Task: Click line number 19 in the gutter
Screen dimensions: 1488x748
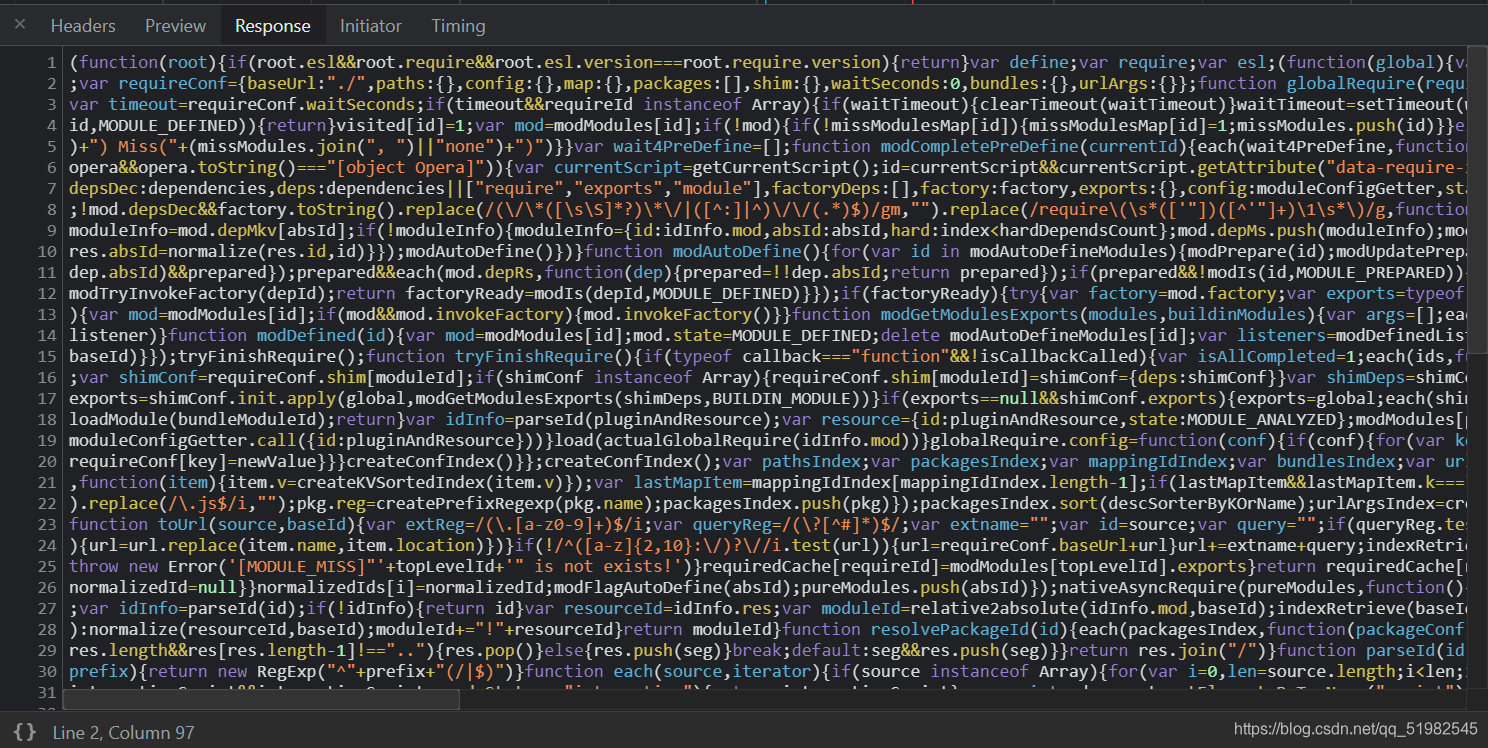Action: point(46,440)
